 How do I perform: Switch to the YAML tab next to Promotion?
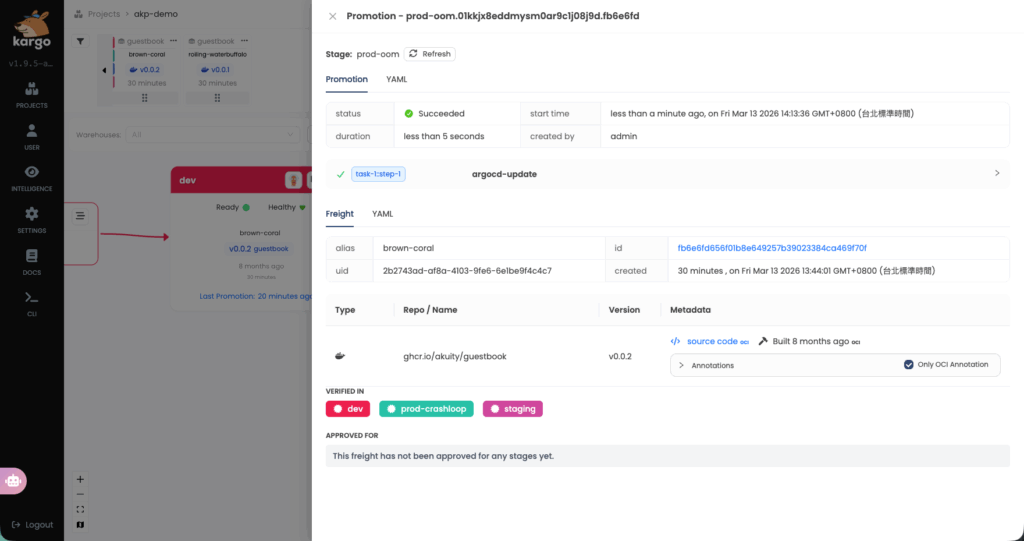tap(396, 79)
